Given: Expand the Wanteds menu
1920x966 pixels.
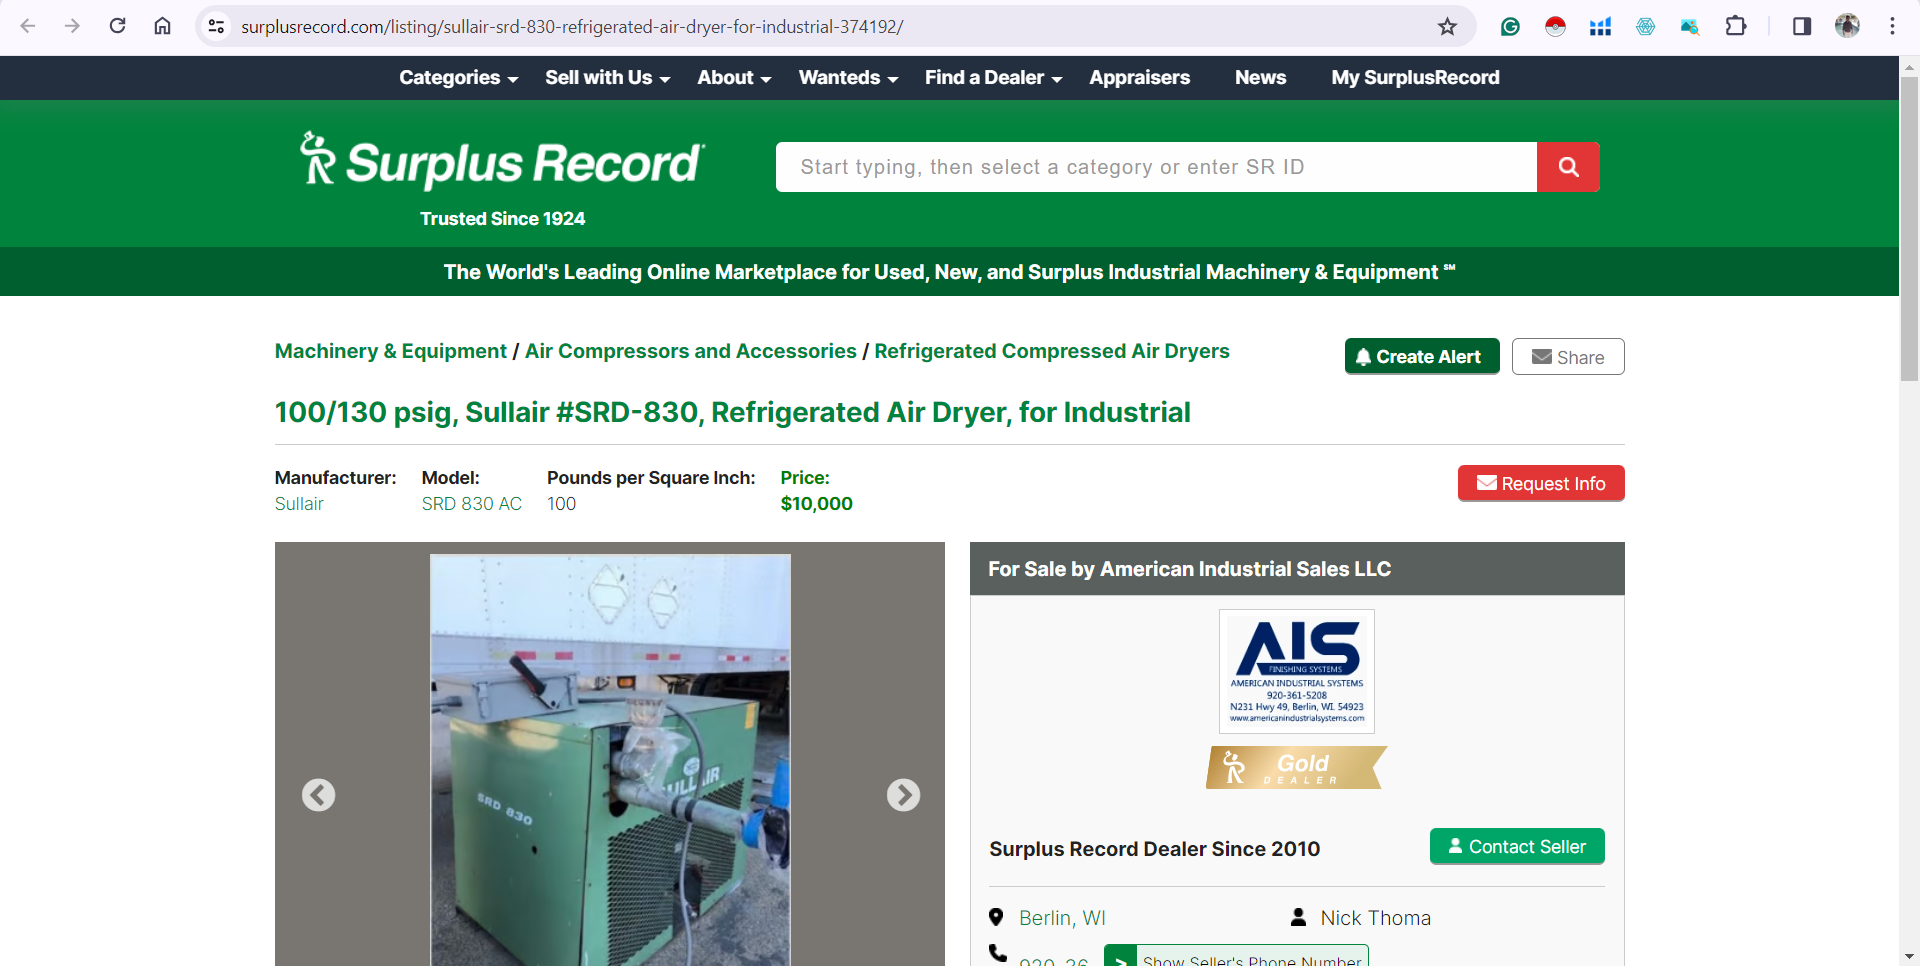Looking at the screenshot, I should 848,78.
